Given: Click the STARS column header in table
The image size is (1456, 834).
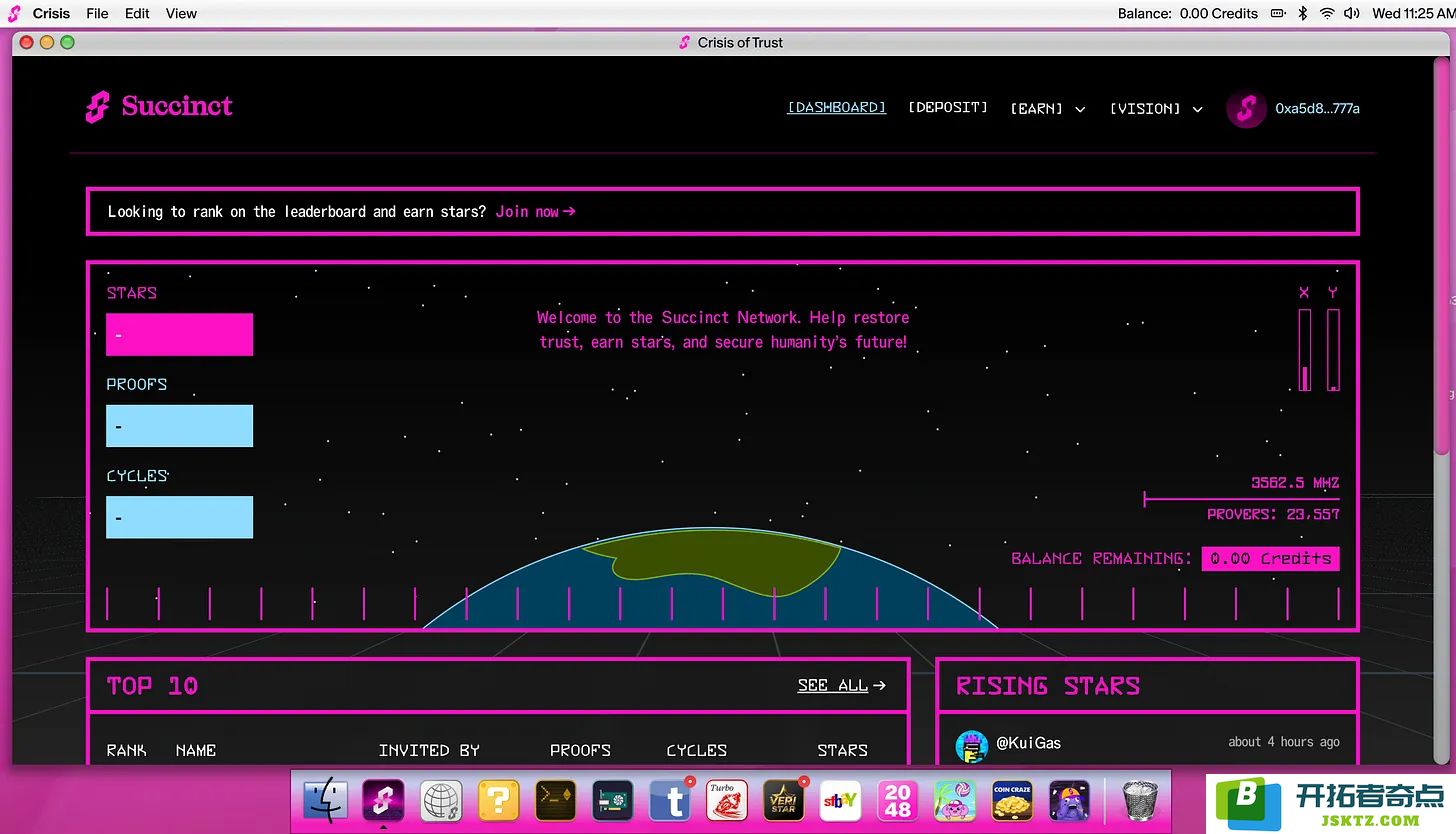Looking at the screenshot, I should (843, 750).
